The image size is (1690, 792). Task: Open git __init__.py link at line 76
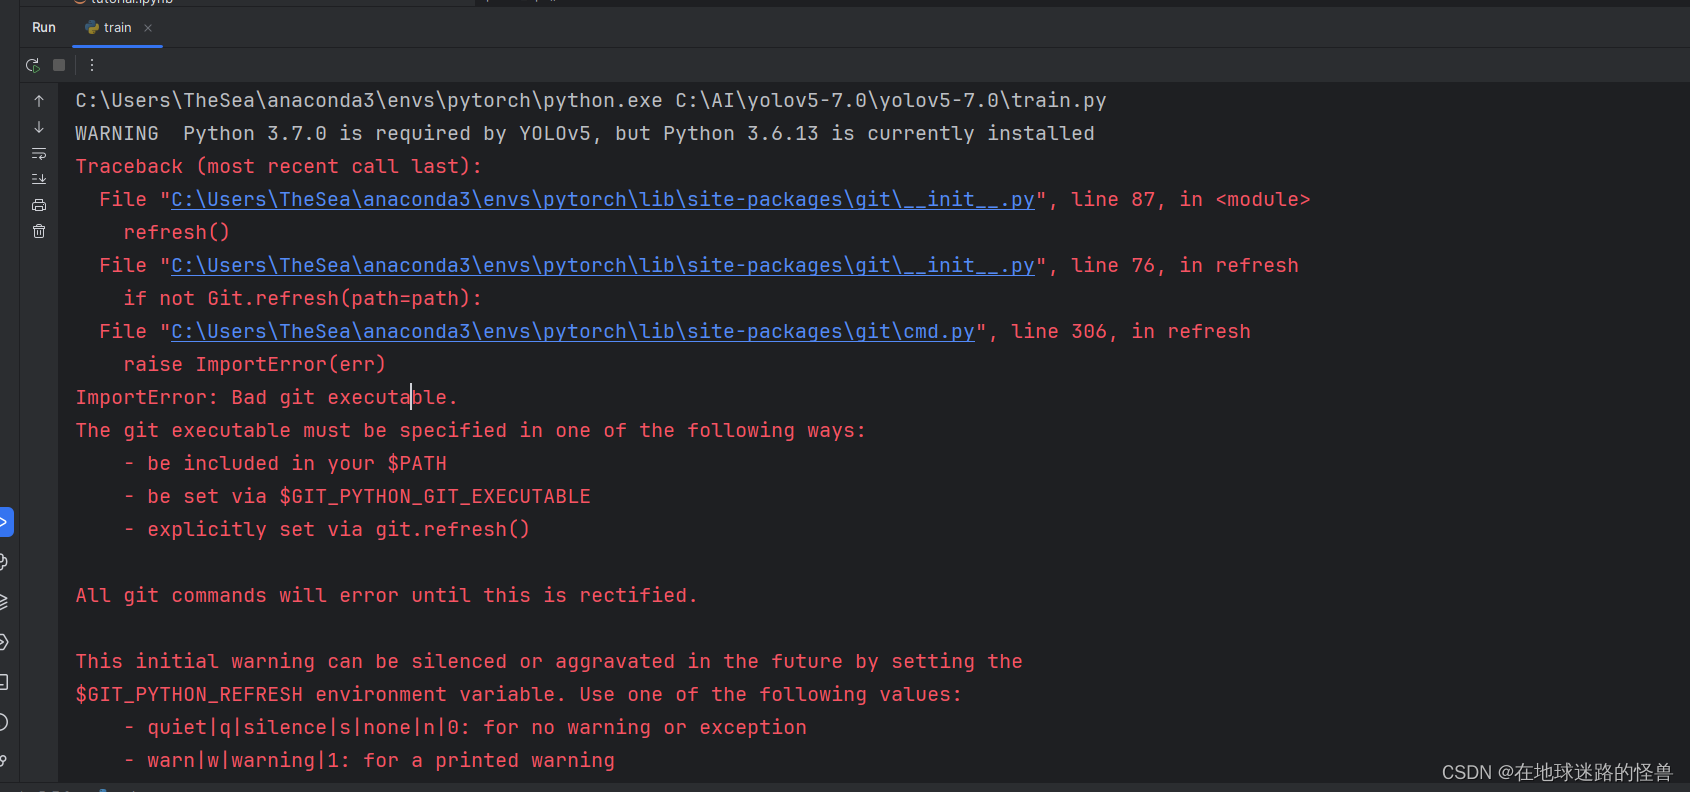[x=603, y=266]
